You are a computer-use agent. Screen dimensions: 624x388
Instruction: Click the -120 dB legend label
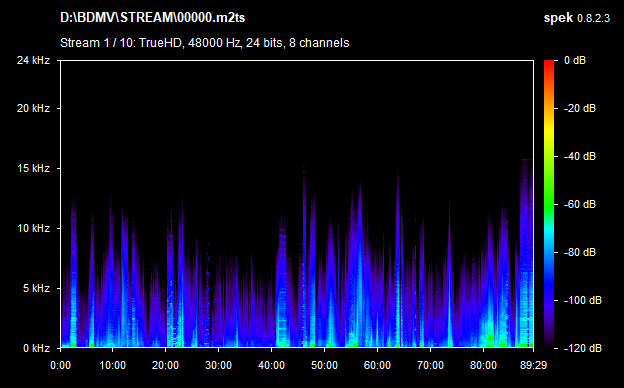coord(583,348)
